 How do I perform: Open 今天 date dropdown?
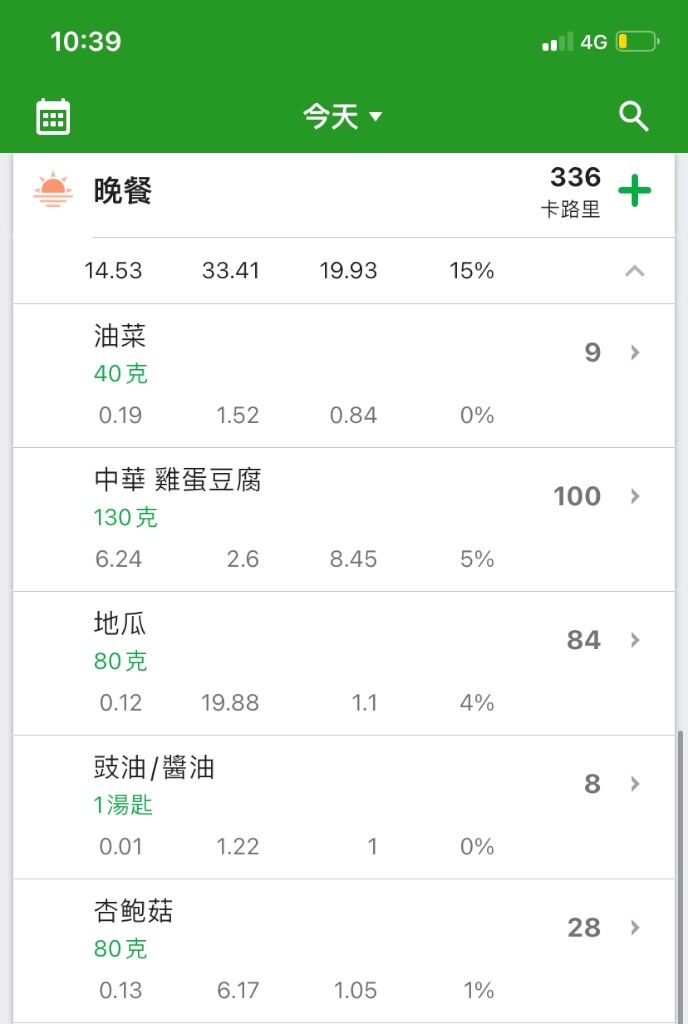342,117
